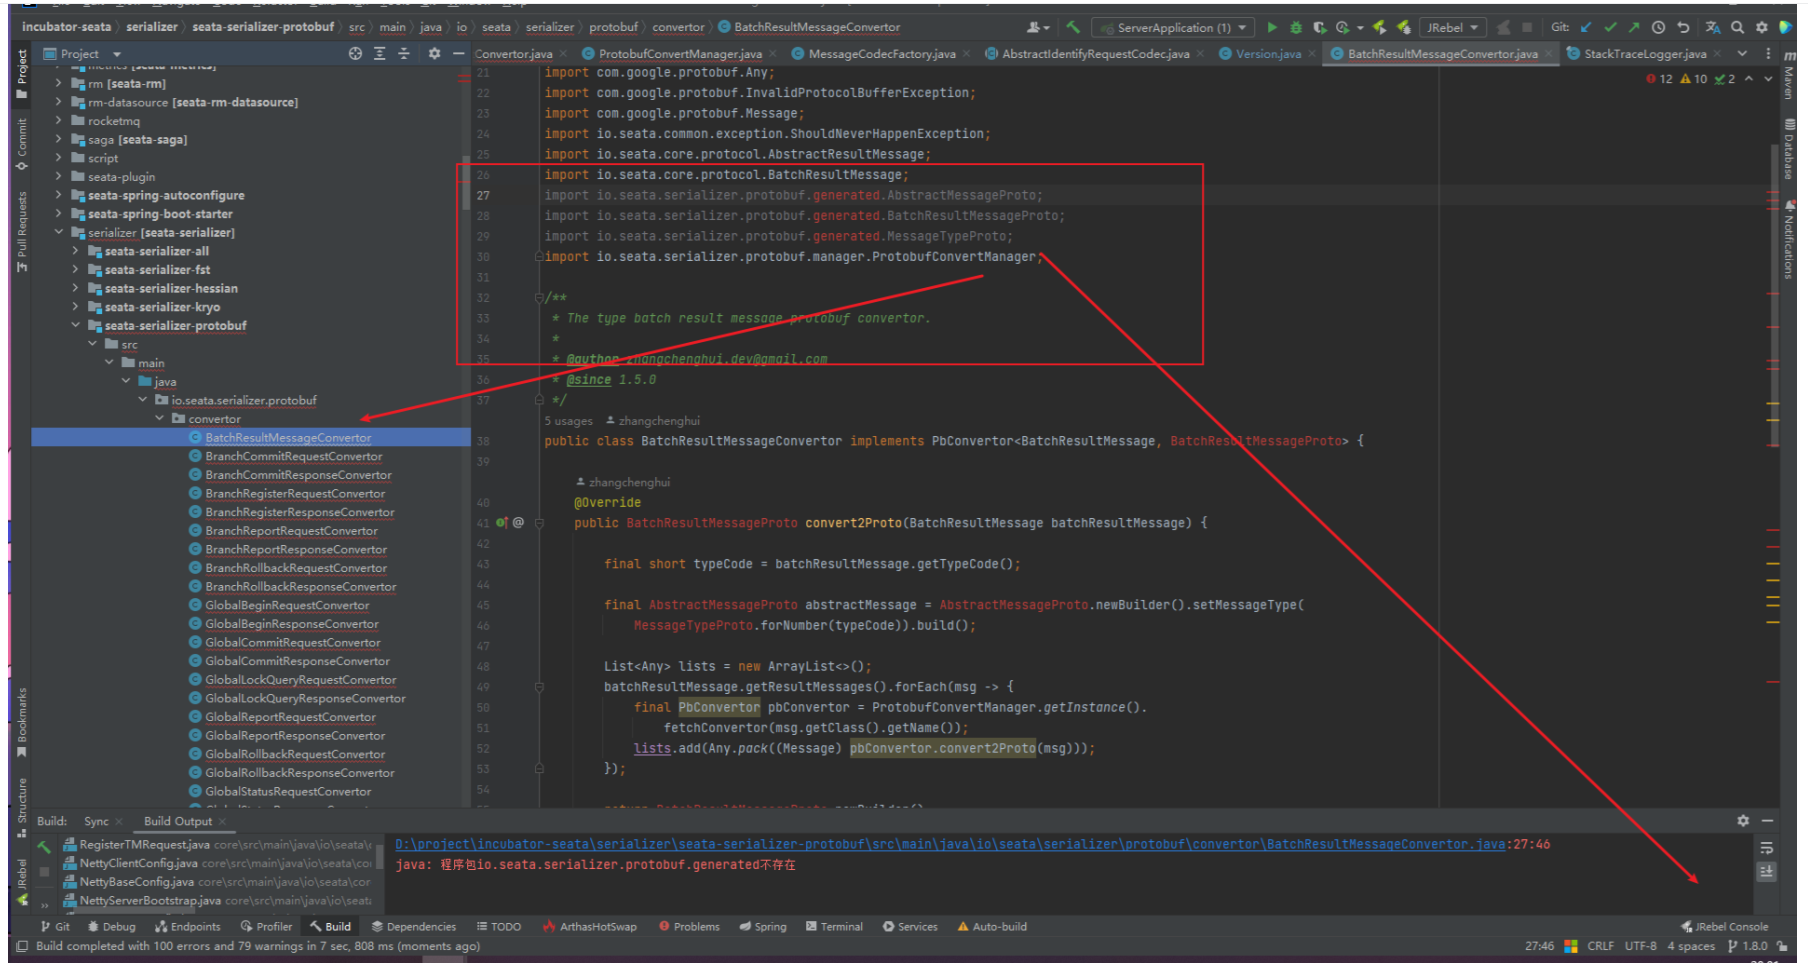Open ServerApplication run configuration dropdown
Image resolution: width=1808 pixels, height=963 pixels.
[x=1173, y=28]
